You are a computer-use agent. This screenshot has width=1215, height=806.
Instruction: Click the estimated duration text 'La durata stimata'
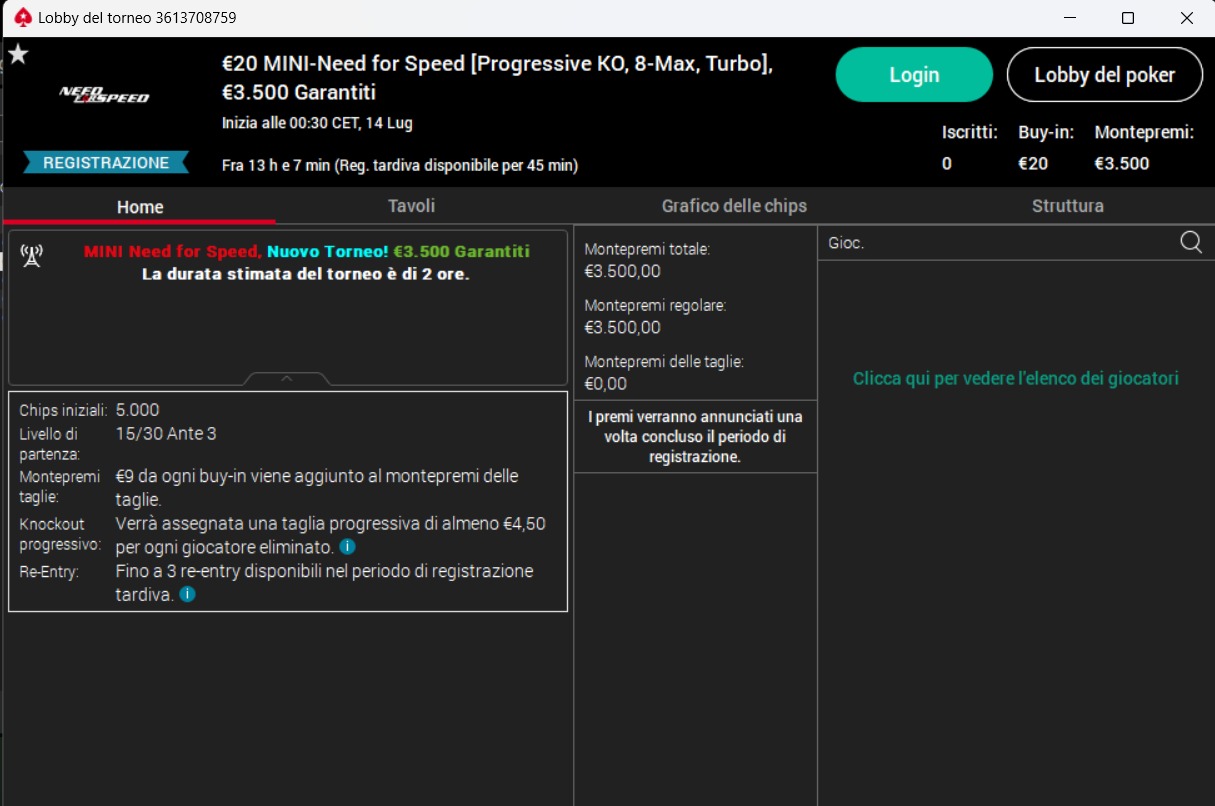point(305,274)
